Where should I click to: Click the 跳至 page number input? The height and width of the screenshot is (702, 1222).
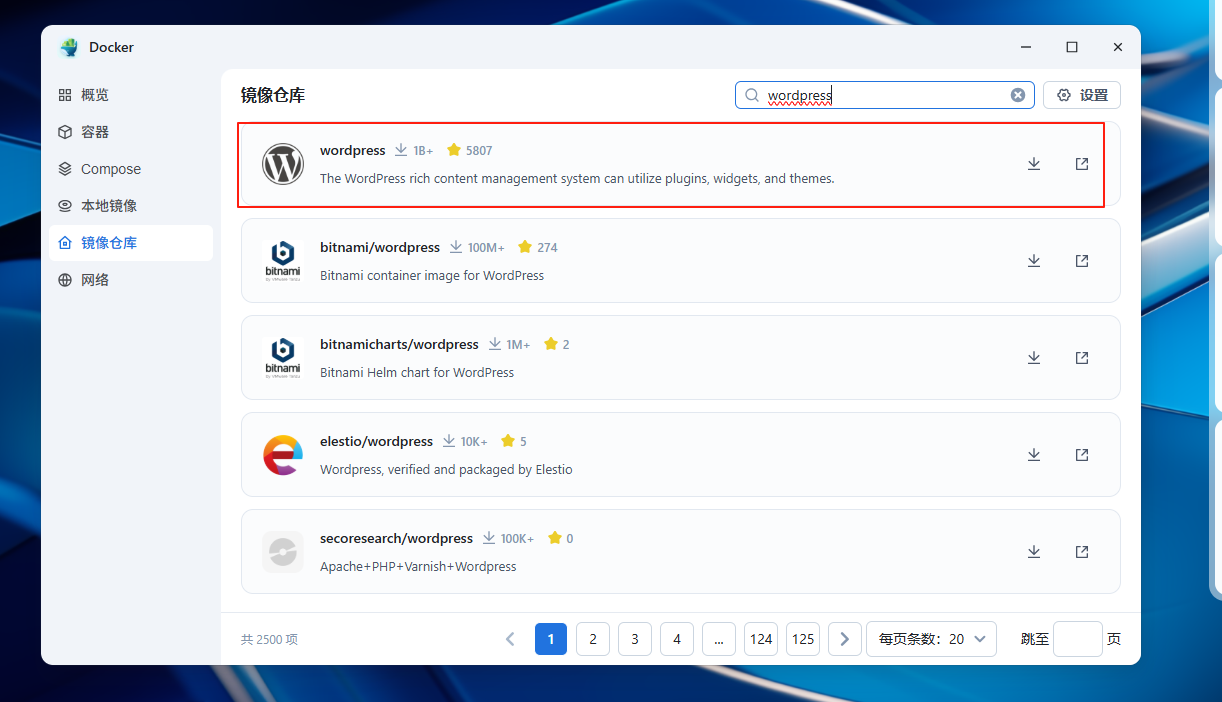pyautogui.click(x=1078, y=639)
